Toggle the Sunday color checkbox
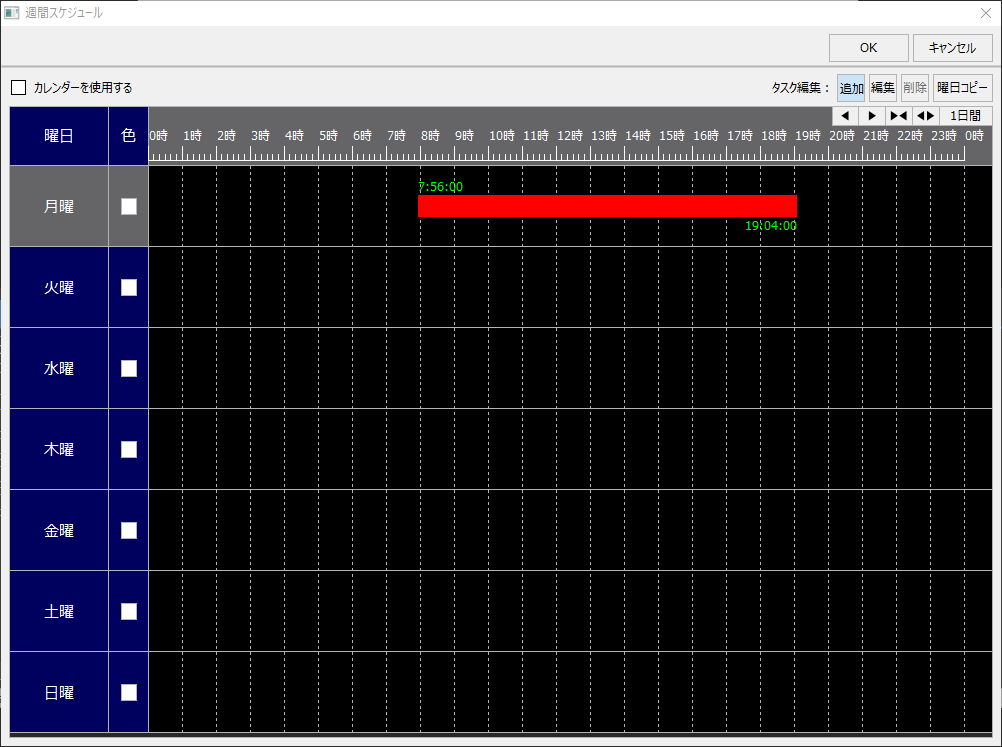This screenshot has height=747, width=1002. 128,692
